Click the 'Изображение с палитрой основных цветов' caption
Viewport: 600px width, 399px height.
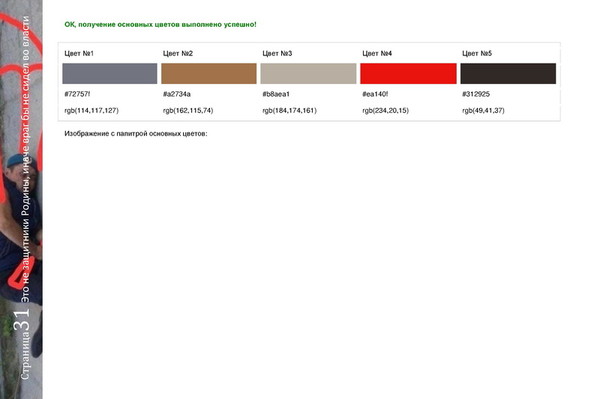[136, 134]
